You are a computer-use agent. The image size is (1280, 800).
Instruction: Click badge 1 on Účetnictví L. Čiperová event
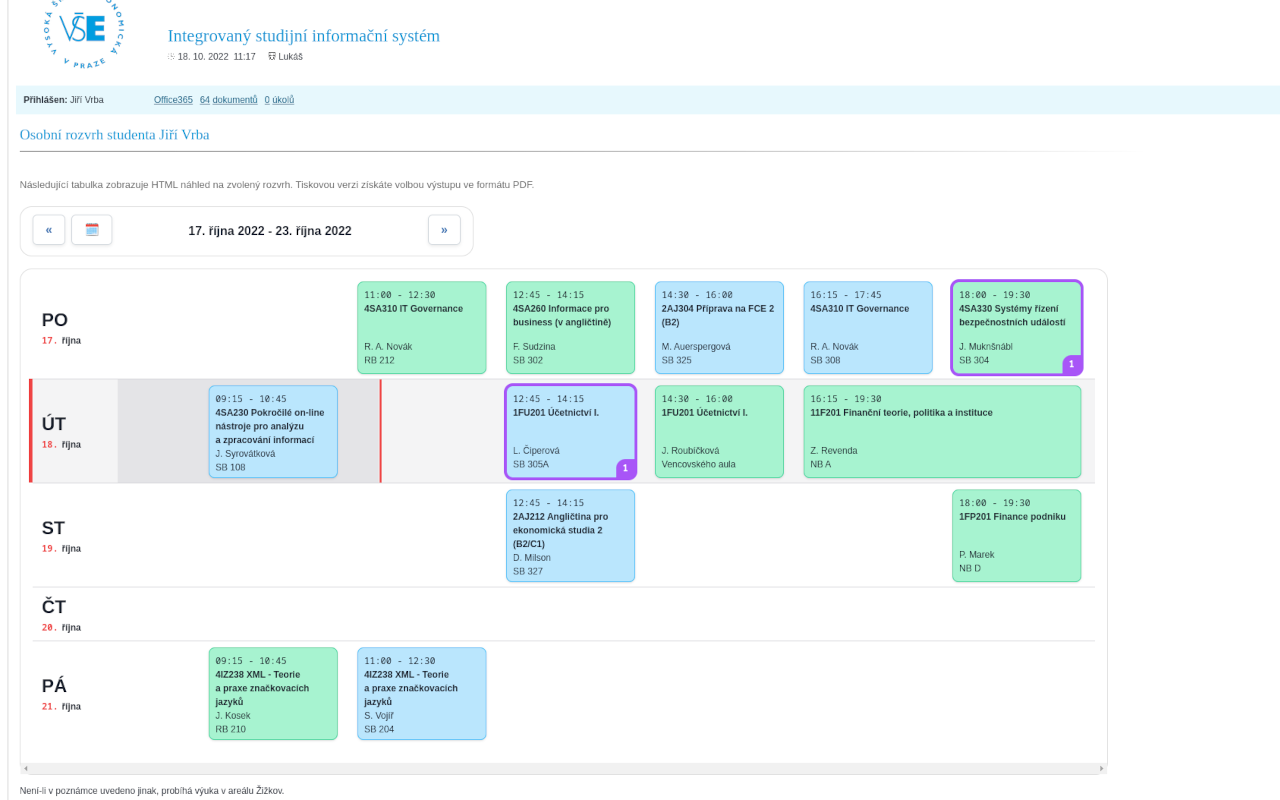625,468
